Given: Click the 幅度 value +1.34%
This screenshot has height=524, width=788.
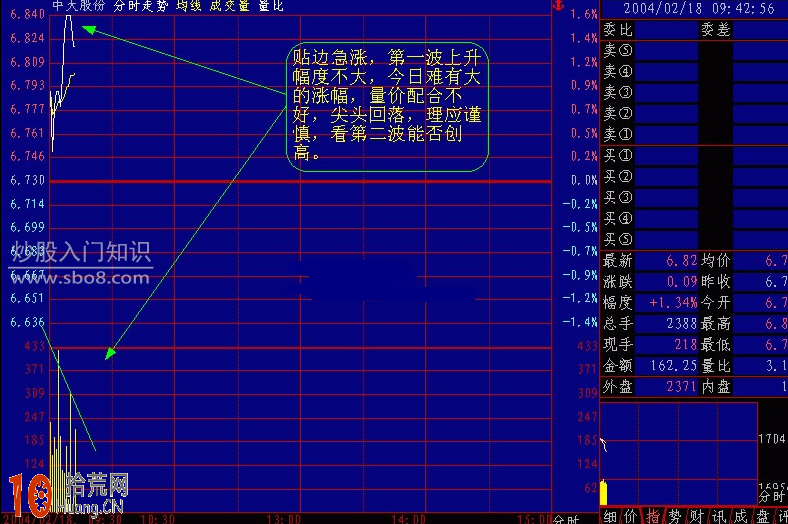Looking at the screenshot, I should tap(673, 303).
